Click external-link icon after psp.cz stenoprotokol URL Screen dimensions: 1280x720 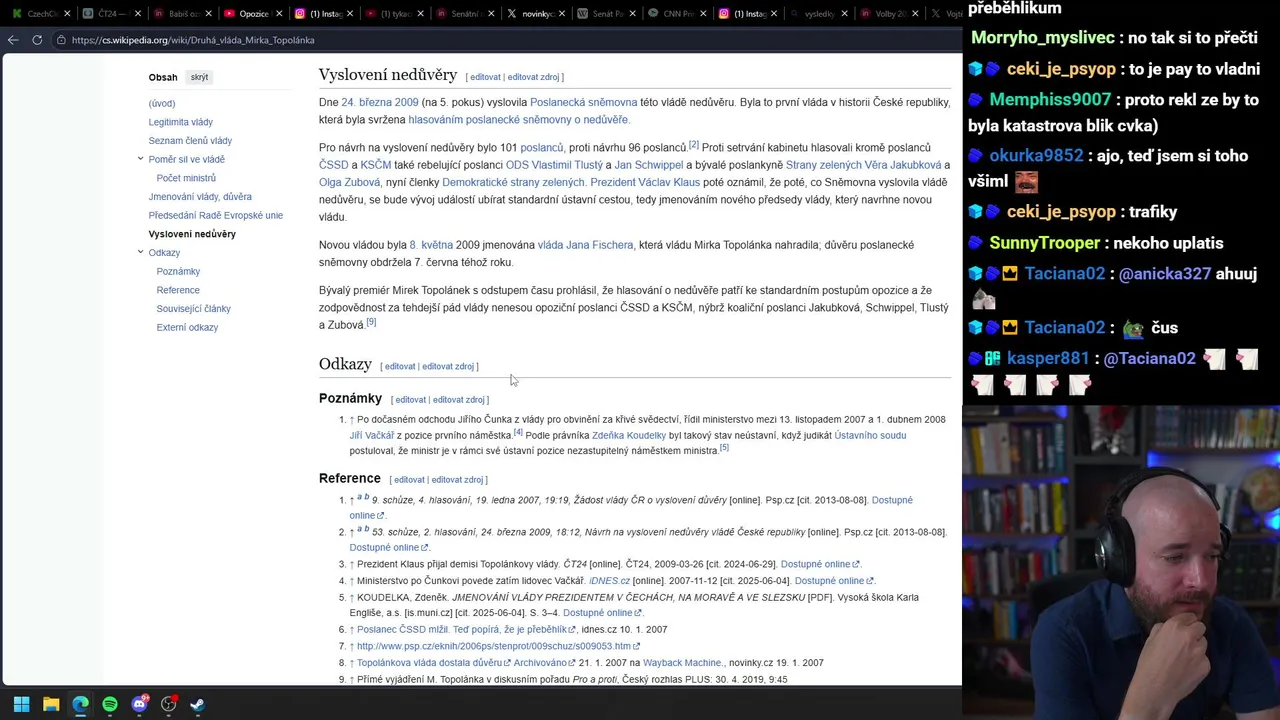coord(636,647)
